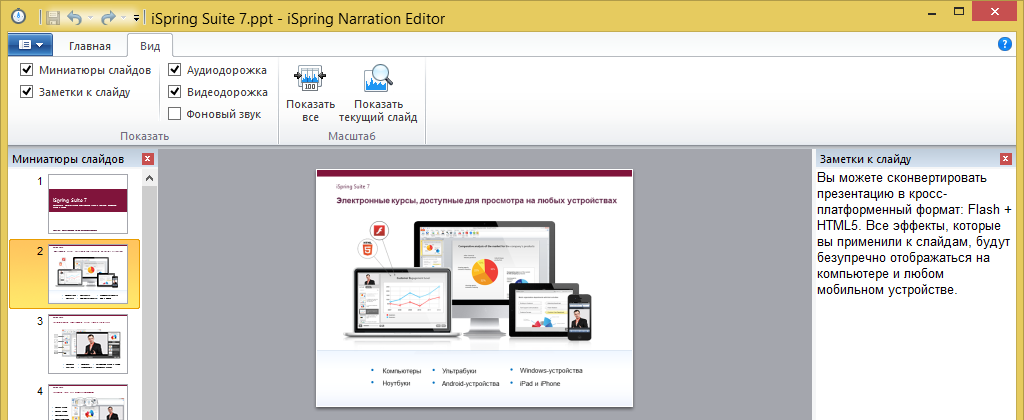Enable the Фоновый звук checkbox
The height and width of the screenshot is (420, 1024).
(174, 114)
